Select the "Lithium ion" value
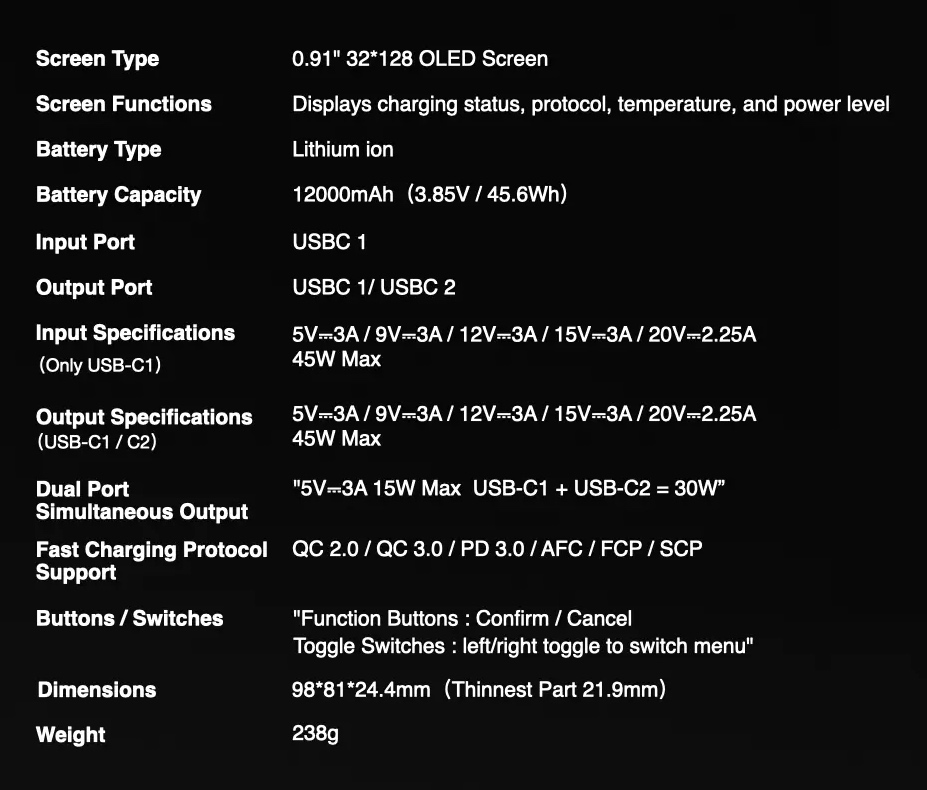 click(342, 150)
